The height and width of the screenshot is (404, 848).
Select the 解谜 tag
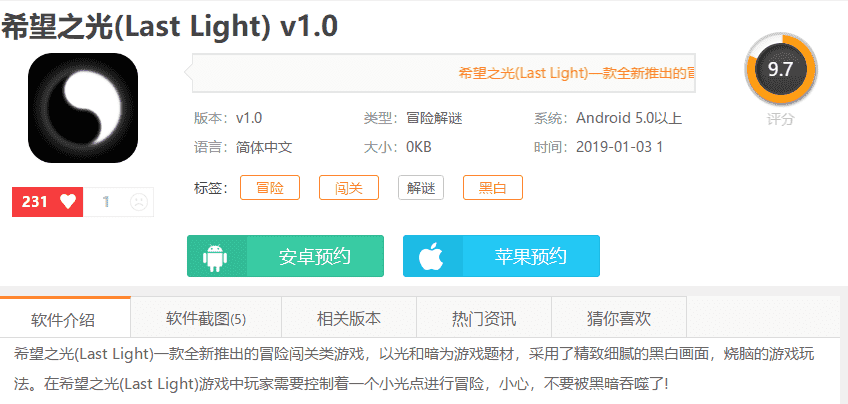[x=421, y=187]
